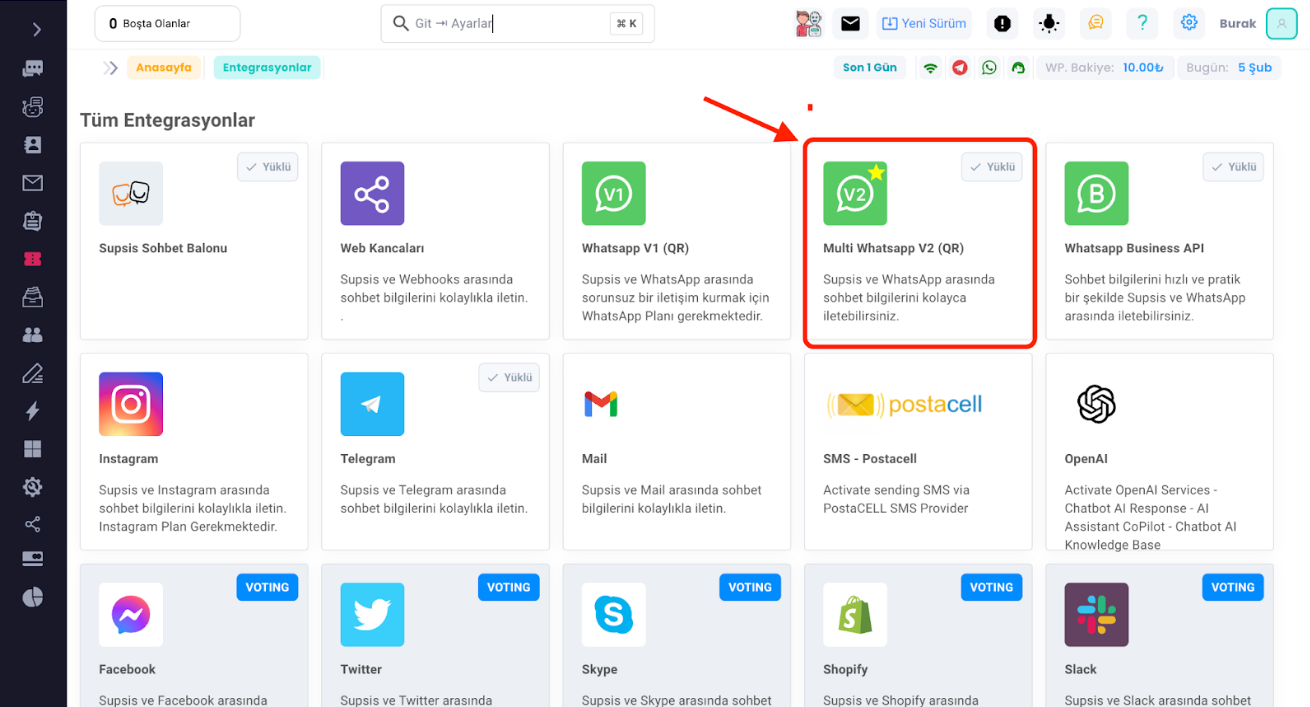
Task: Go to the Anasayfa breadcrumb tab
Action: click(x=164, y=68)
